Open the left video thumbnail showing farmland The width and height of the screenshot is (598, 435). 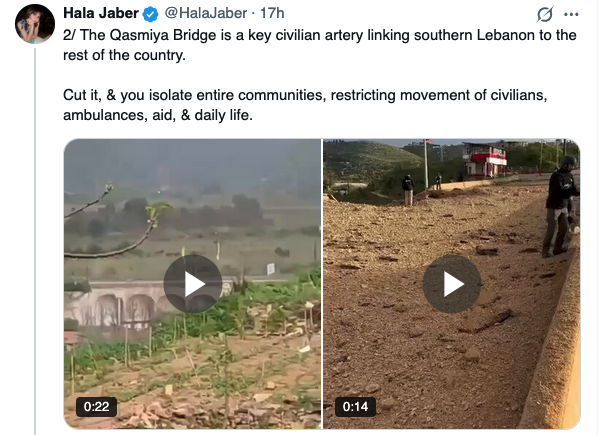pyautogui.click(x=193, y=284)
